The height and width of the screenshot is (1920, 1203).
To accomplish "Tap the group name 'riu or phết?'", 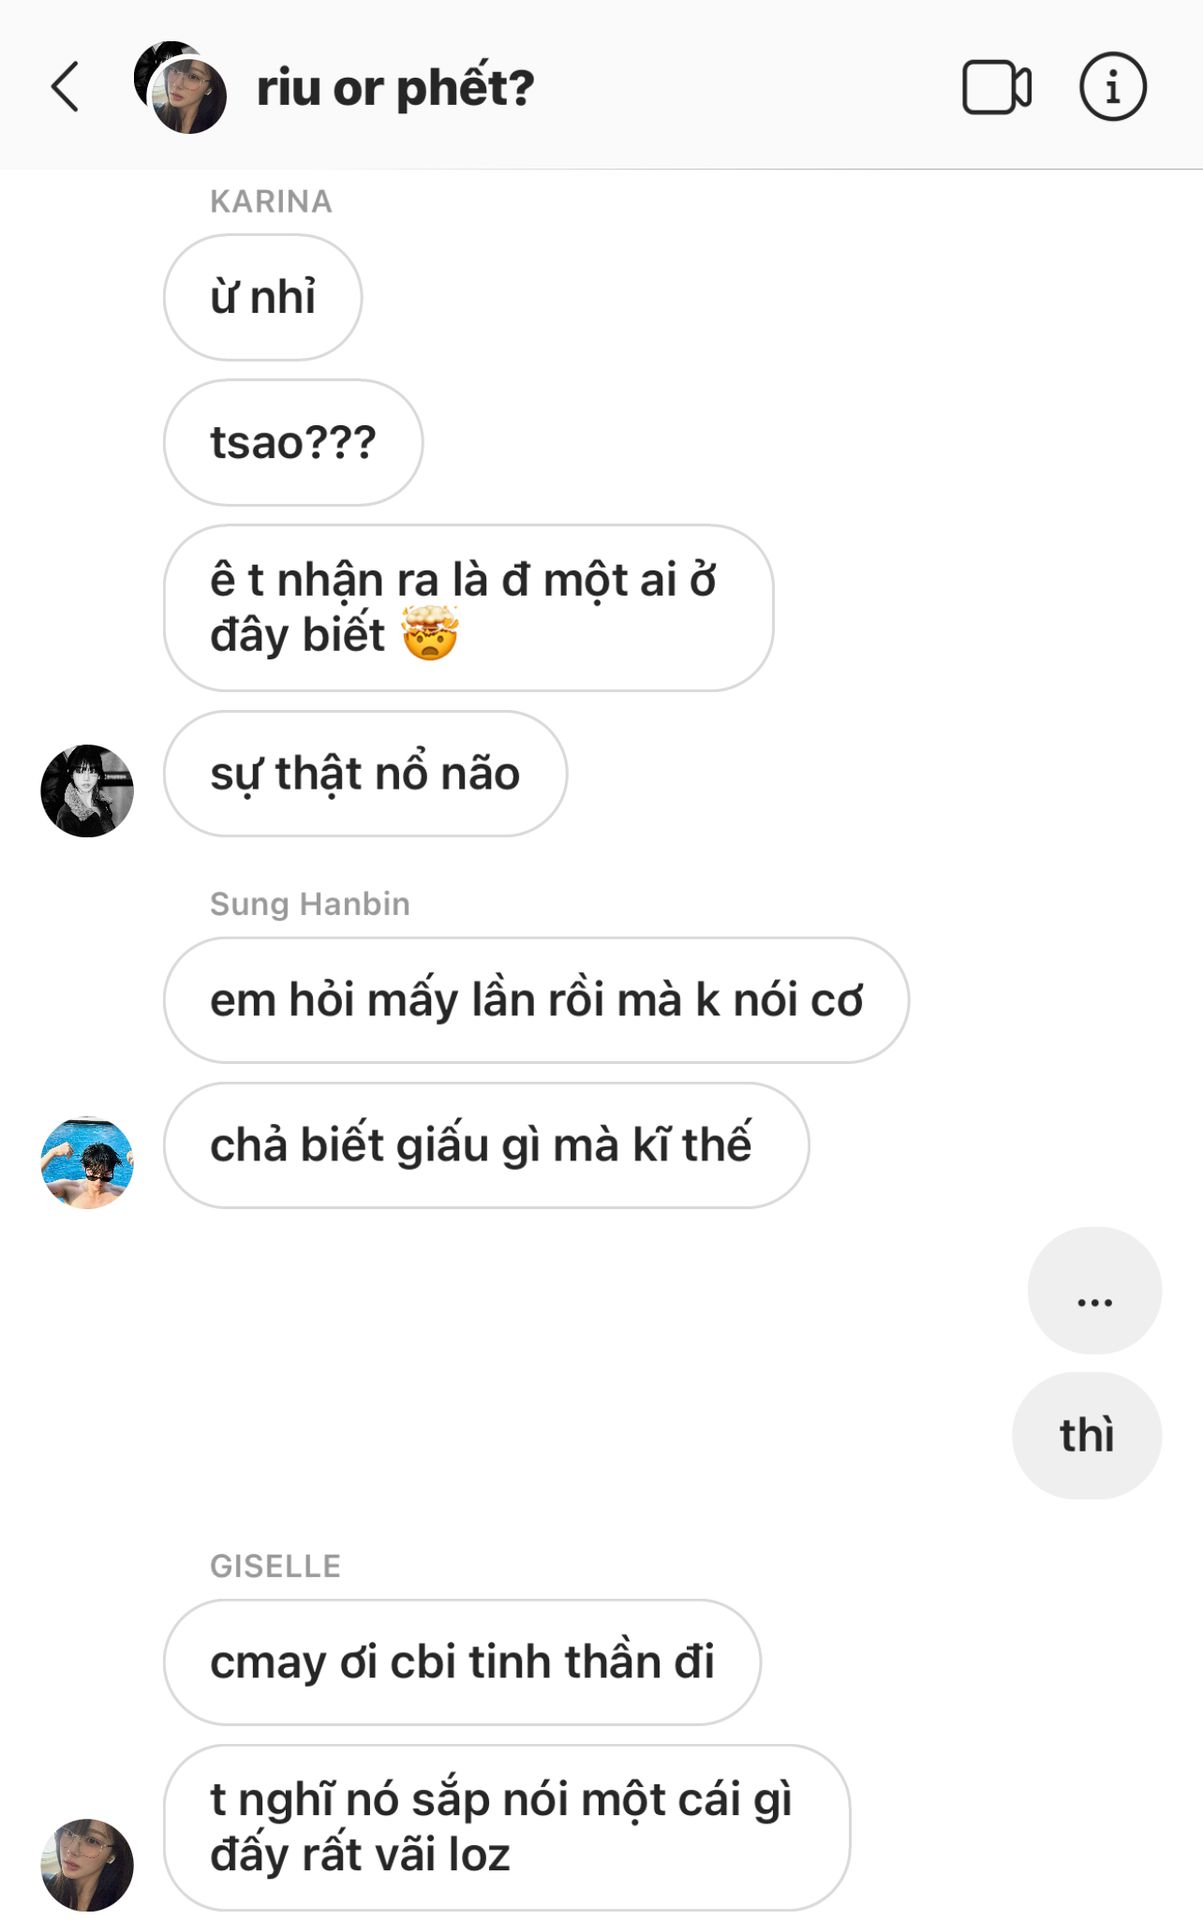I will (395, 88).
